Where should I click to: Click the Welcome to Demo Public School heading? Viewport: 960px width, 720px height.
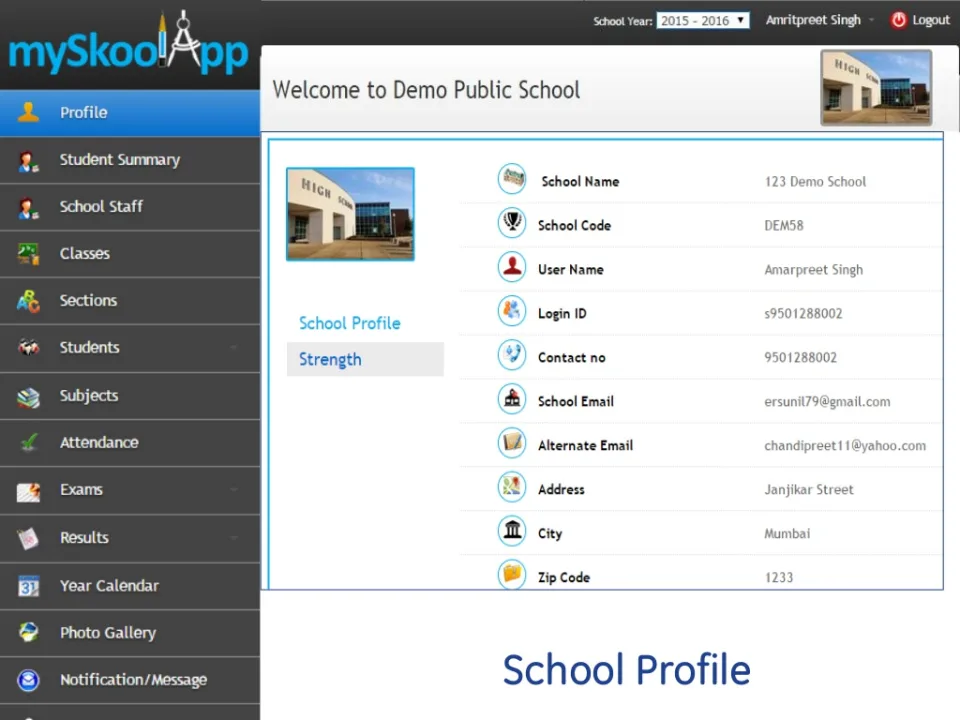click(426, 90)
